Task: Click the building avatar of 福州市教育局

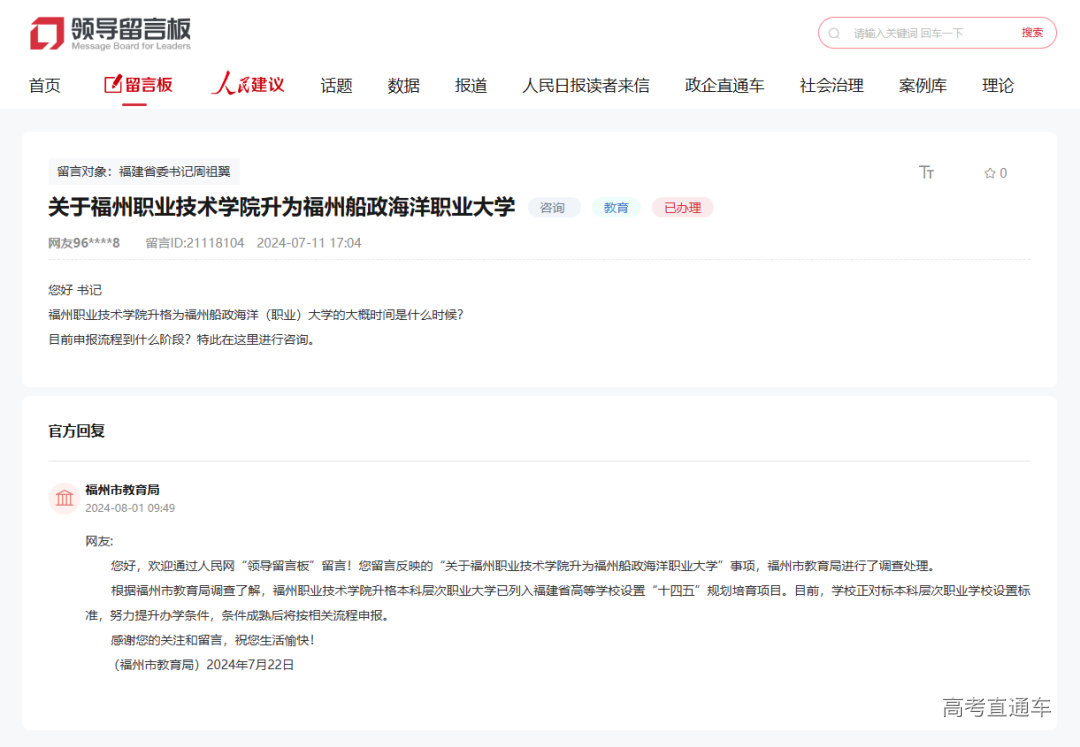Action: 64,498
